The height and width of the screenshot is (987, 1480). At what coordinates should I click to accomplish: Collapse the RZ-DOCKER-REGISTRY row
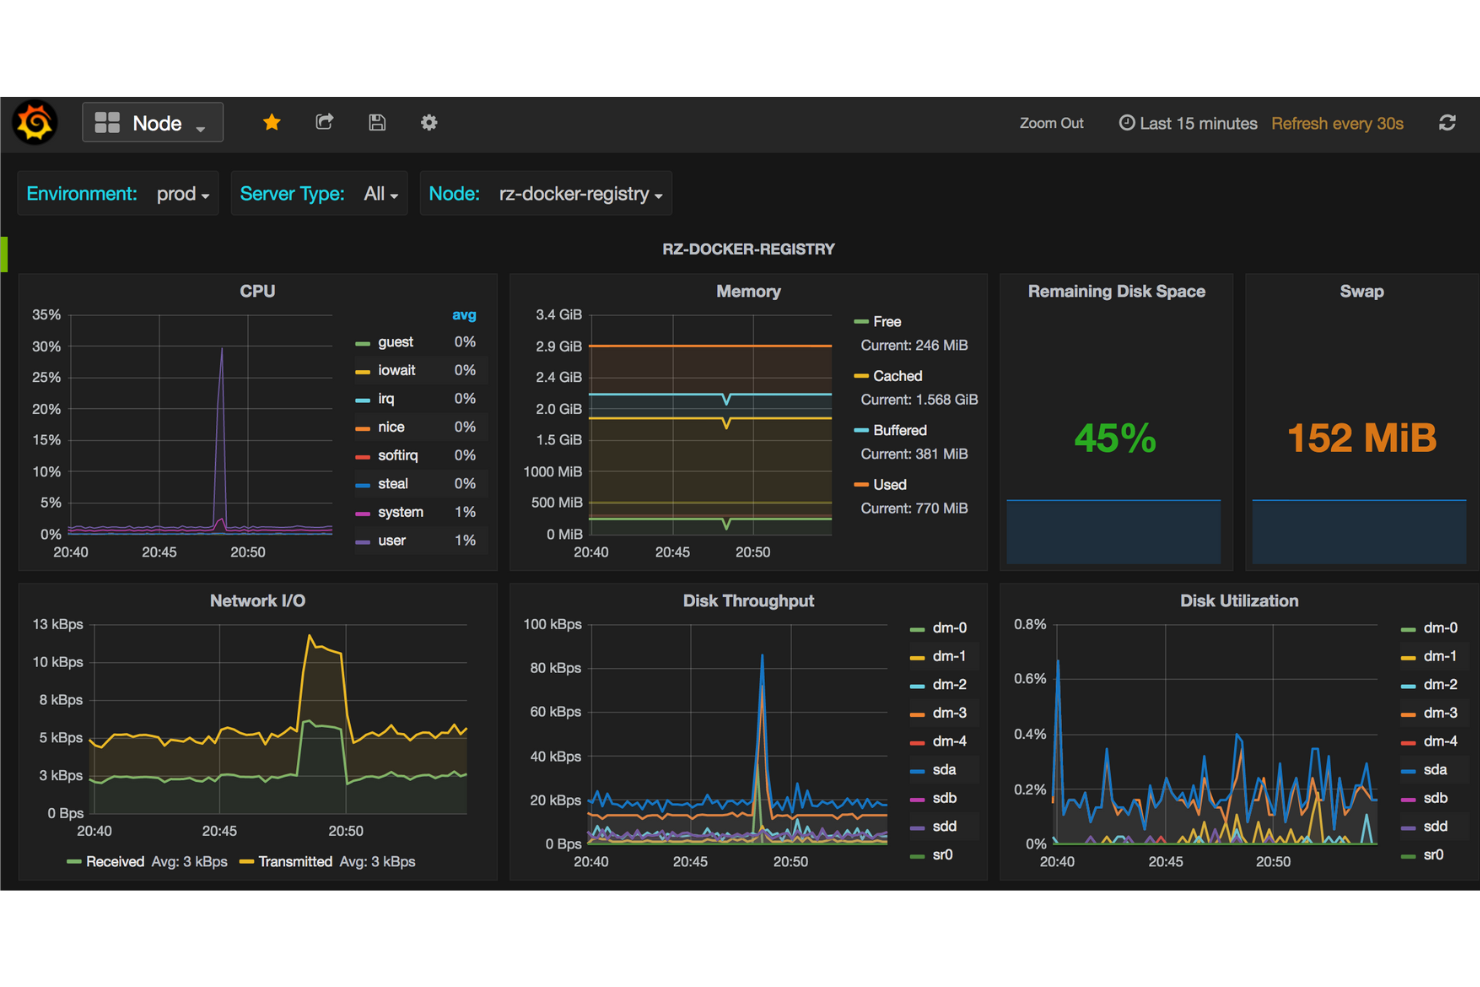tap(748, 249)
